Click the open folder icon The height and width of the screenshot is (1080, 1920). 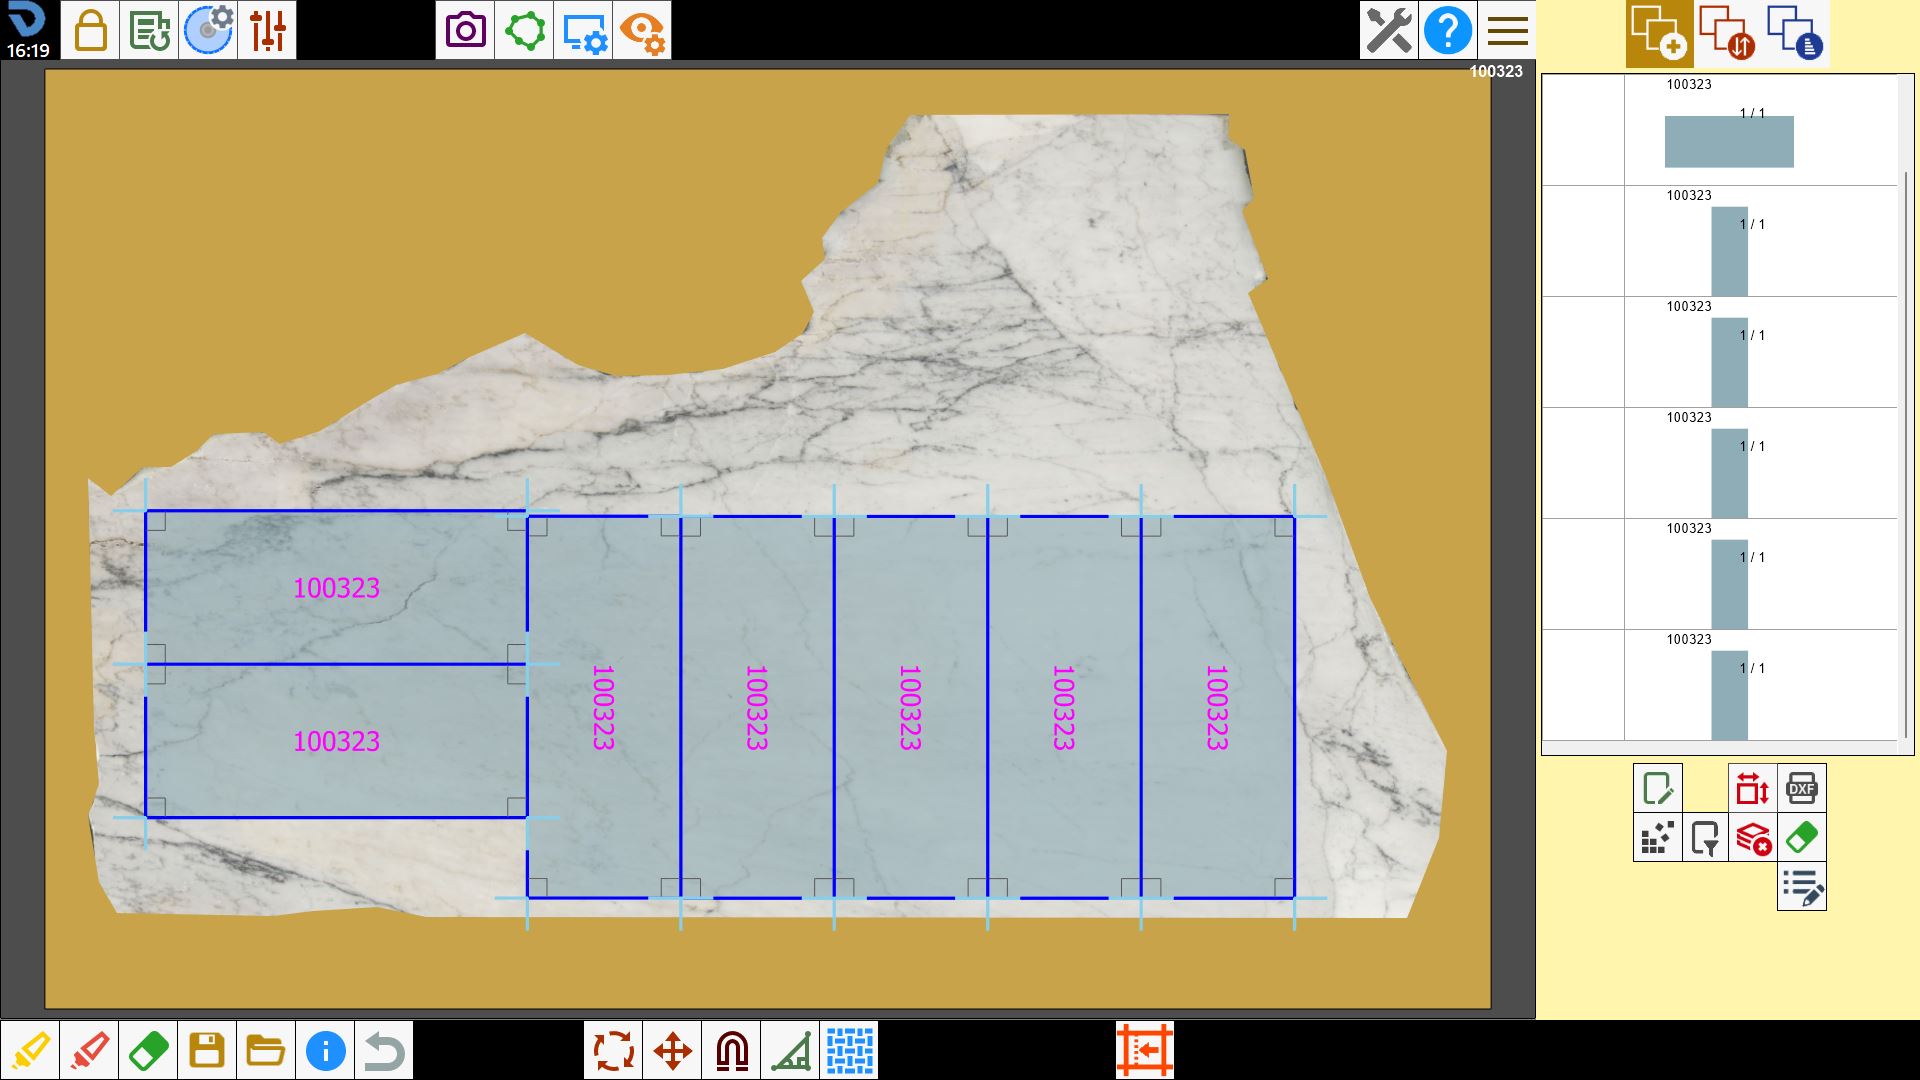point(266,1050)
